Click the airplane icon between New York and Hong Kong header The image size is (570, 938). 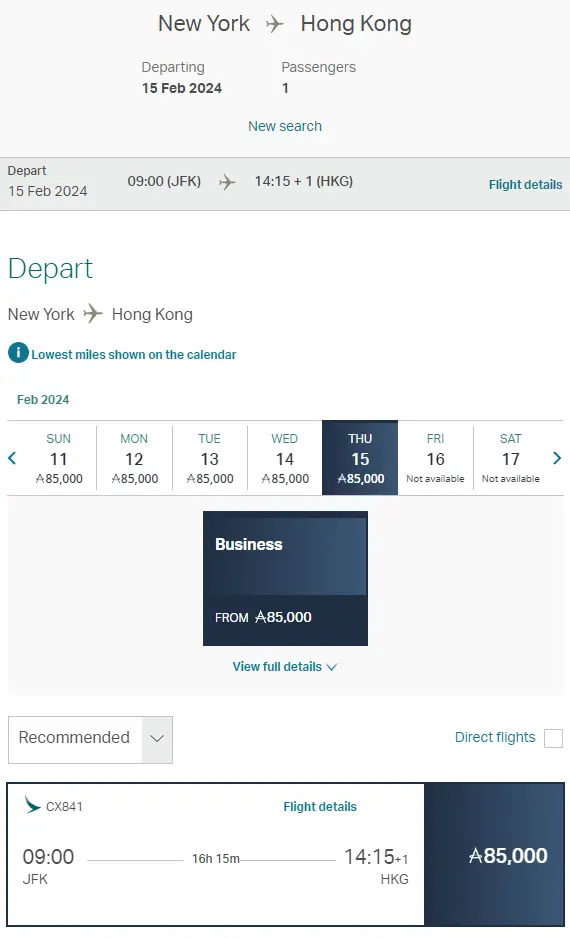(x=275, y=24)
